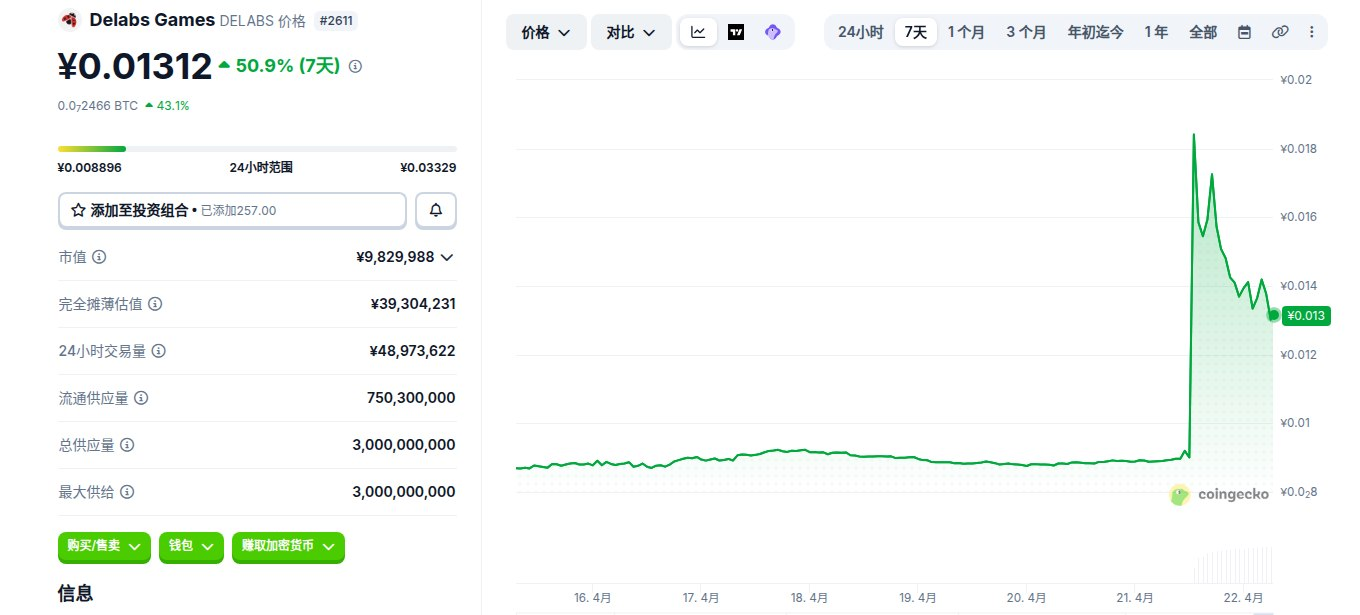Click the bell price alert button
This screenshot has height=615, width=1360.
tap(436, 210)
